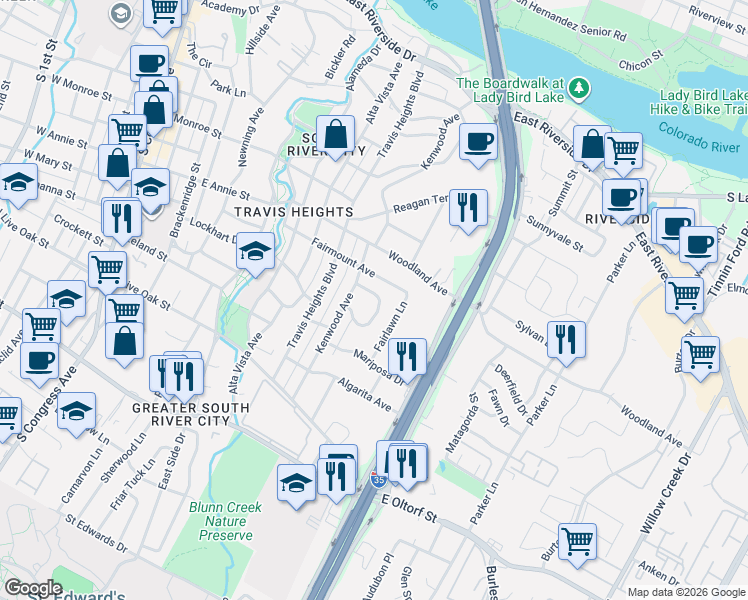The width and height of the screenshot is (748, 600).
Task: Select the grocery cart marker on Burton Dr right side
Action: [701, 356]
